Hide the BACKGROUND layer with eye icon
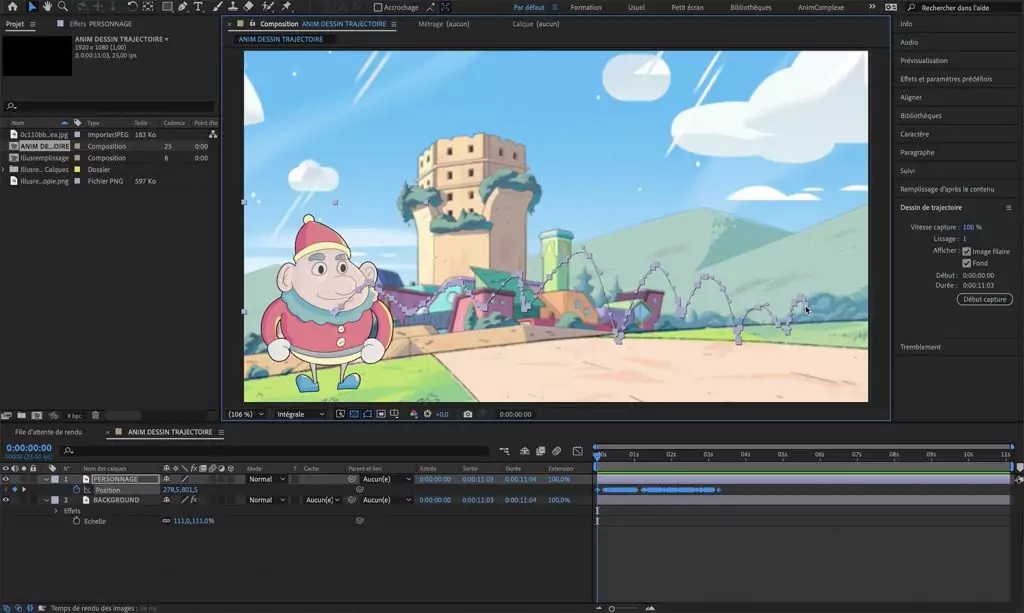 coord(6,500)
